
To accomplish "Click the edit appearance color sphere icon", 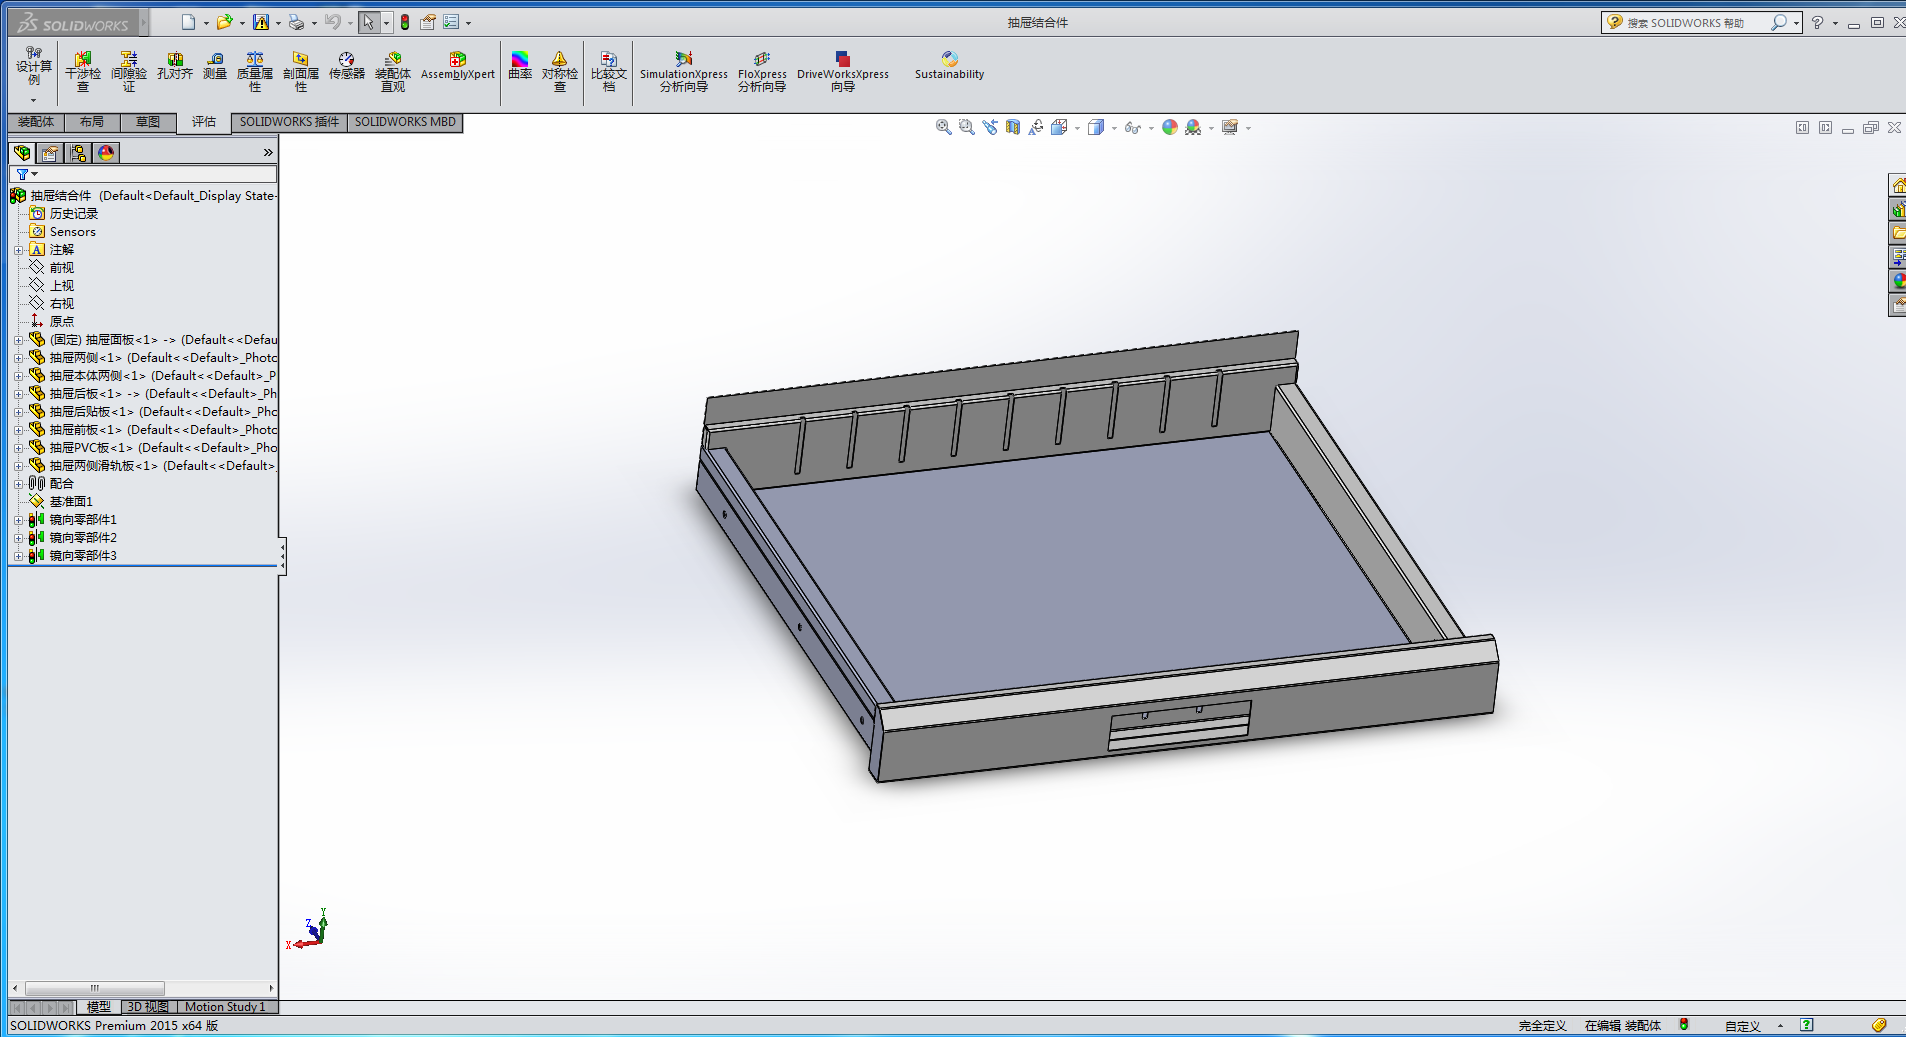I will 1170,127.
